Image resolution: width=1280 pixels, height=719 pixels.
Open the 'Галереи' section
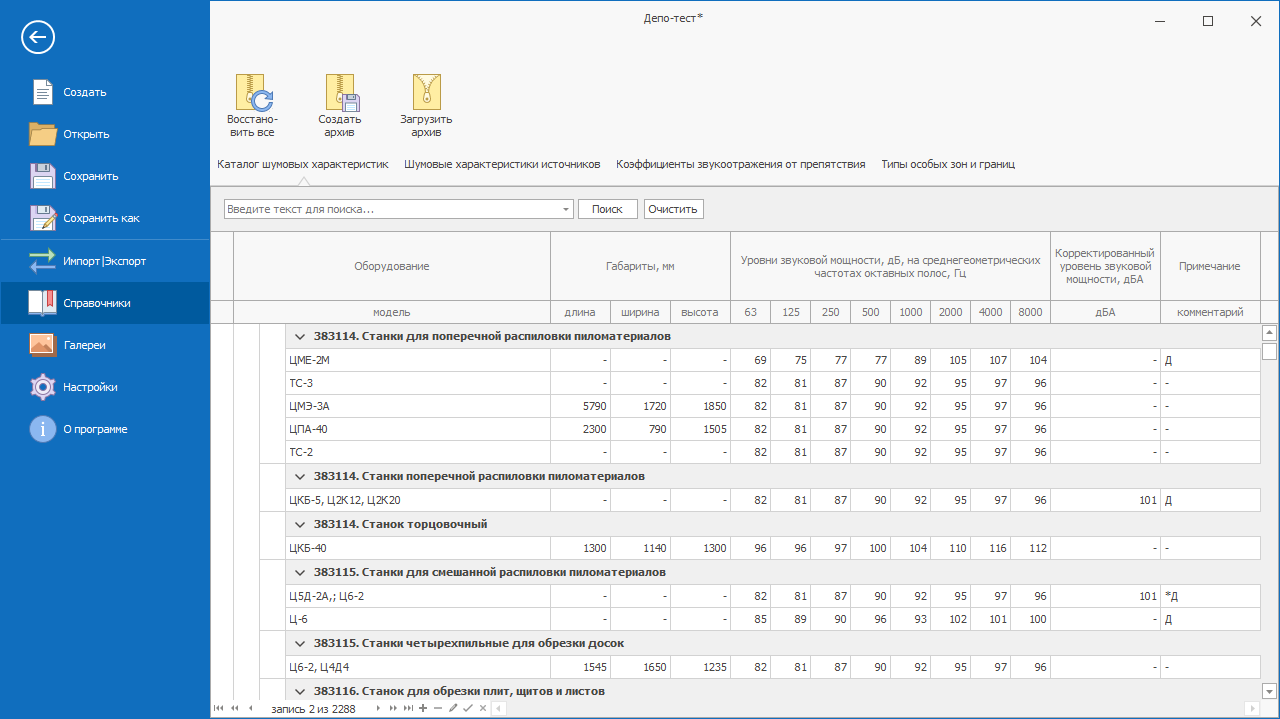(84, 345)
